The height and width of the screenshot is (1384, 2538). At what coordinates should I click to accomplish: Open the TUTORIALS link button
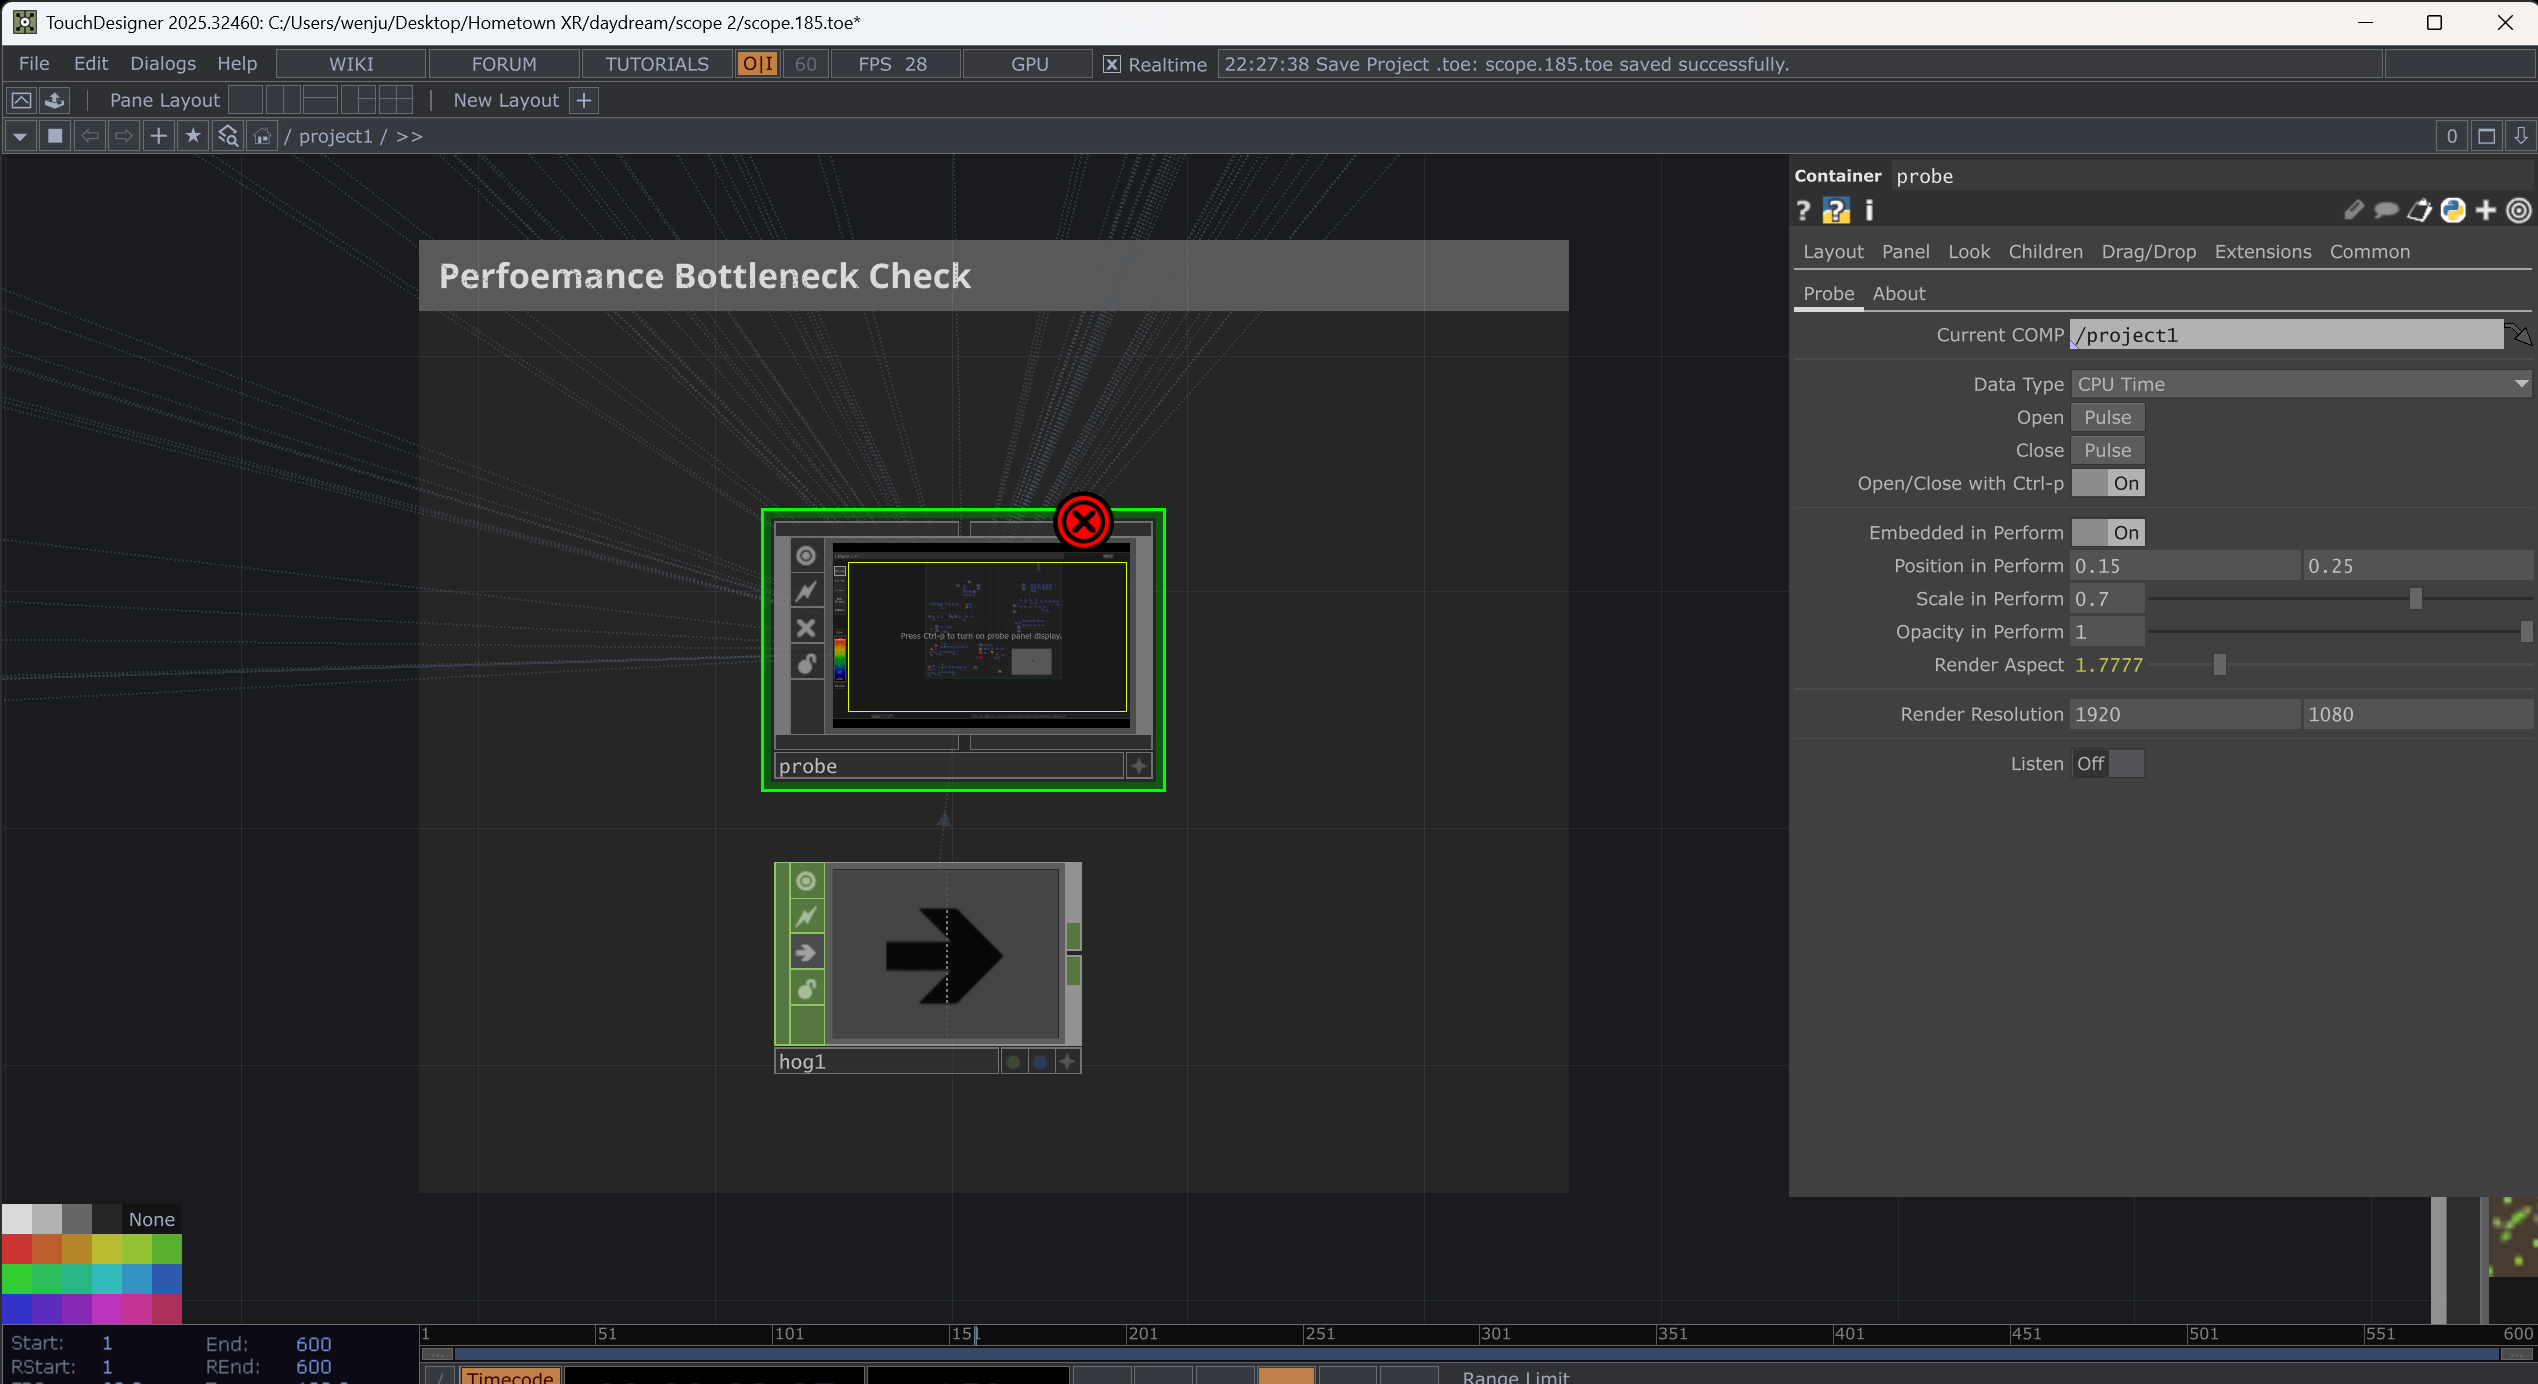pos(657,64)
